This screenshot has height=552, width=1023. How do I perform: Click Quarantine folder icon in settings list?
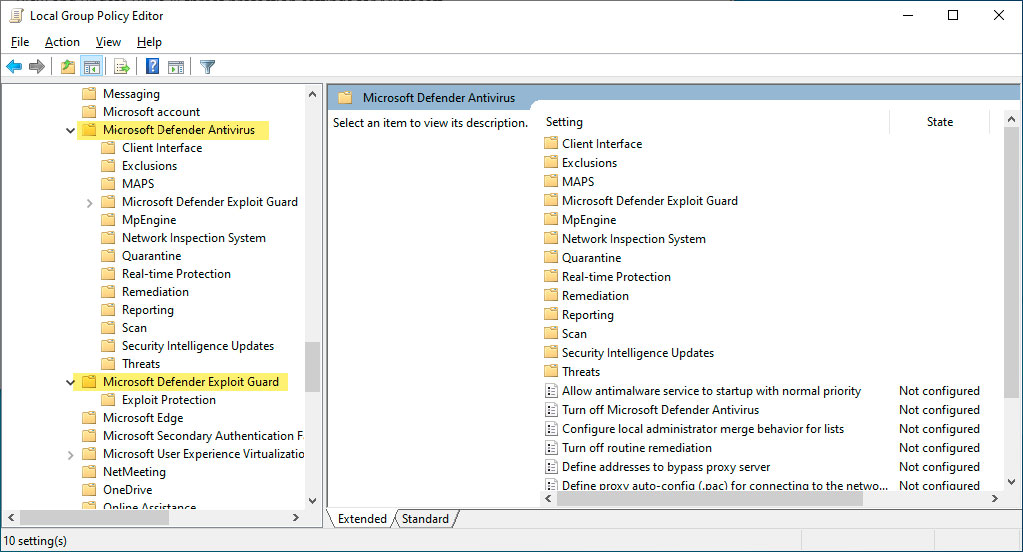551,257
